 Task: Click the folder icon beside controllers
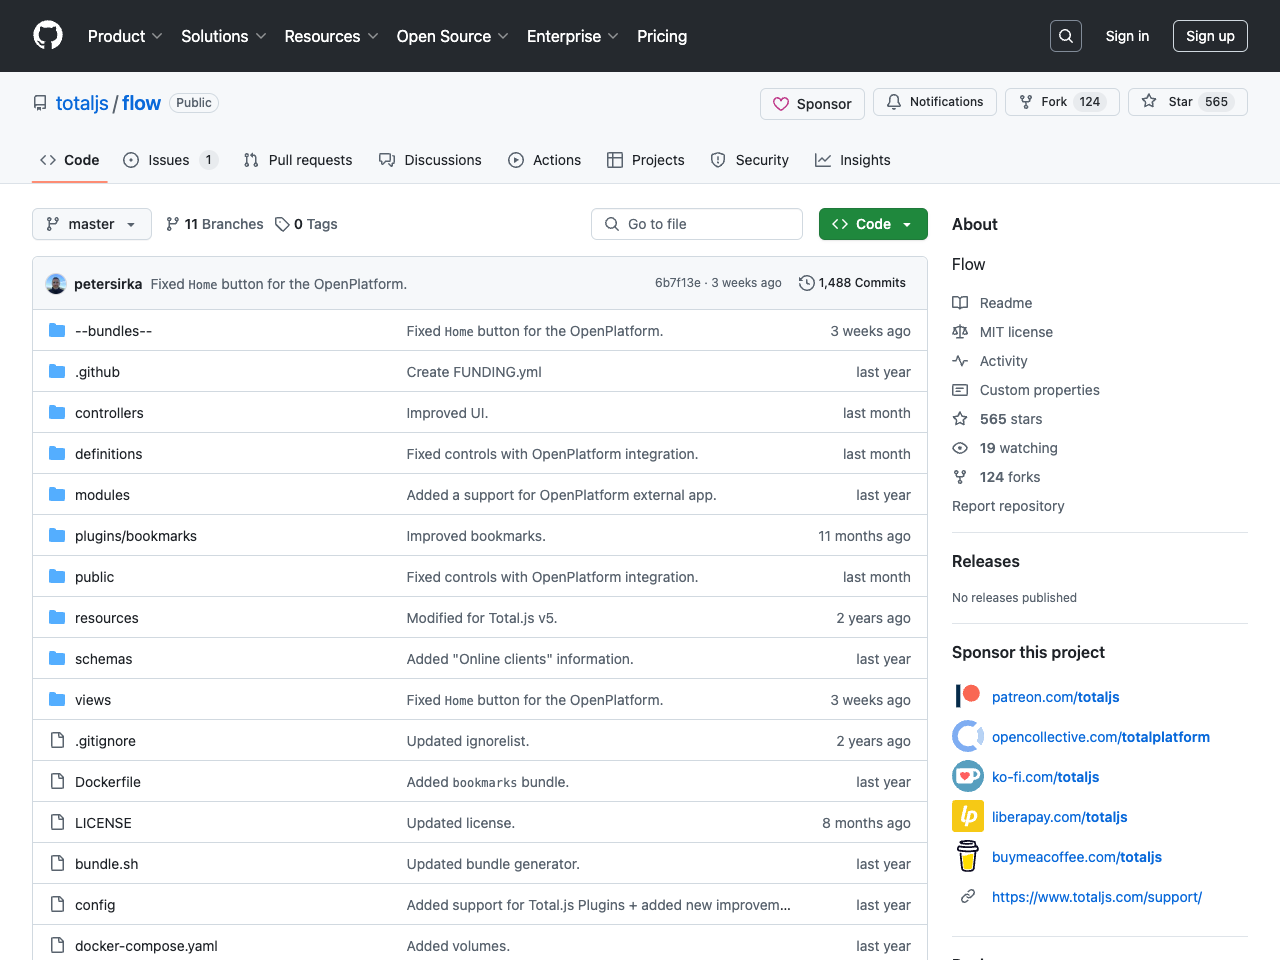[57, 412]
